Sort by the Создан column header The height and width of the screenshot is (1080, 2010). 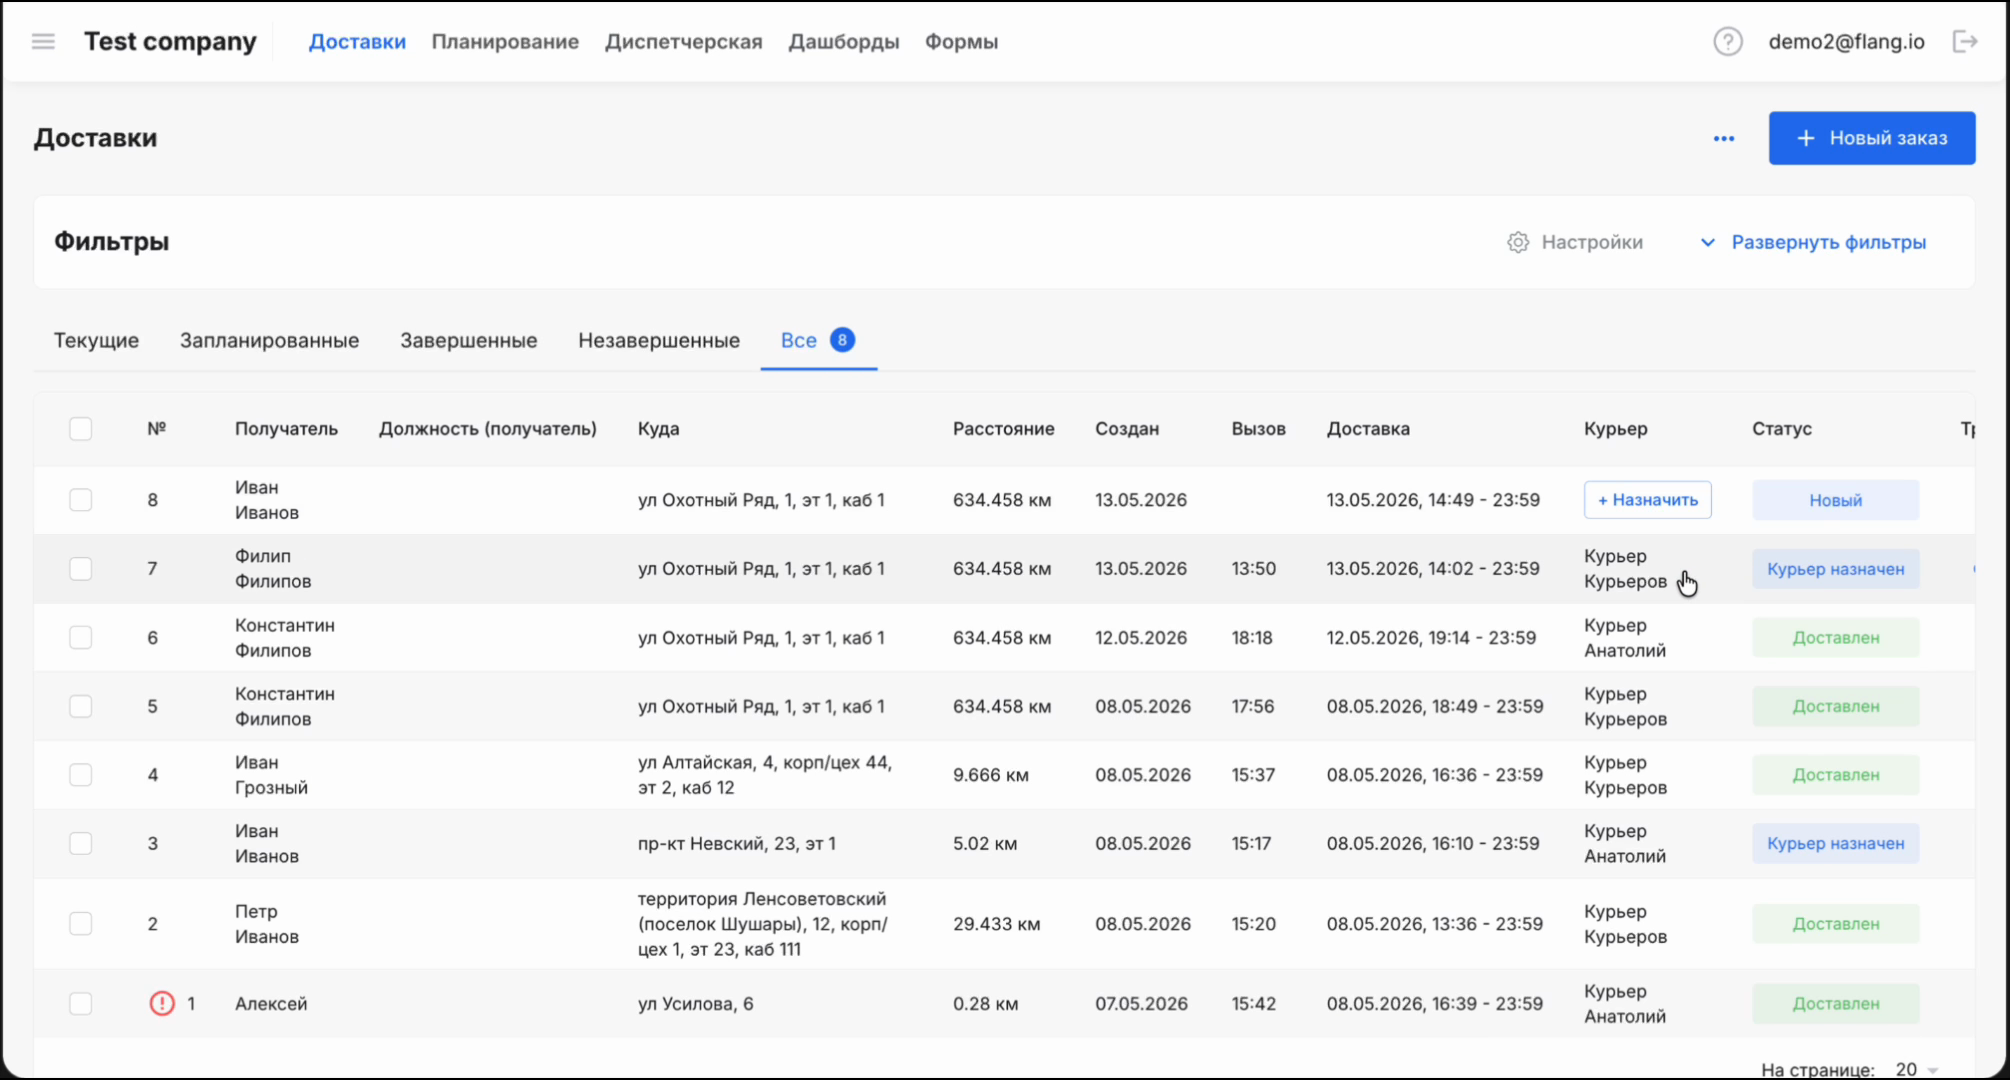click(x=1126, y=428)
